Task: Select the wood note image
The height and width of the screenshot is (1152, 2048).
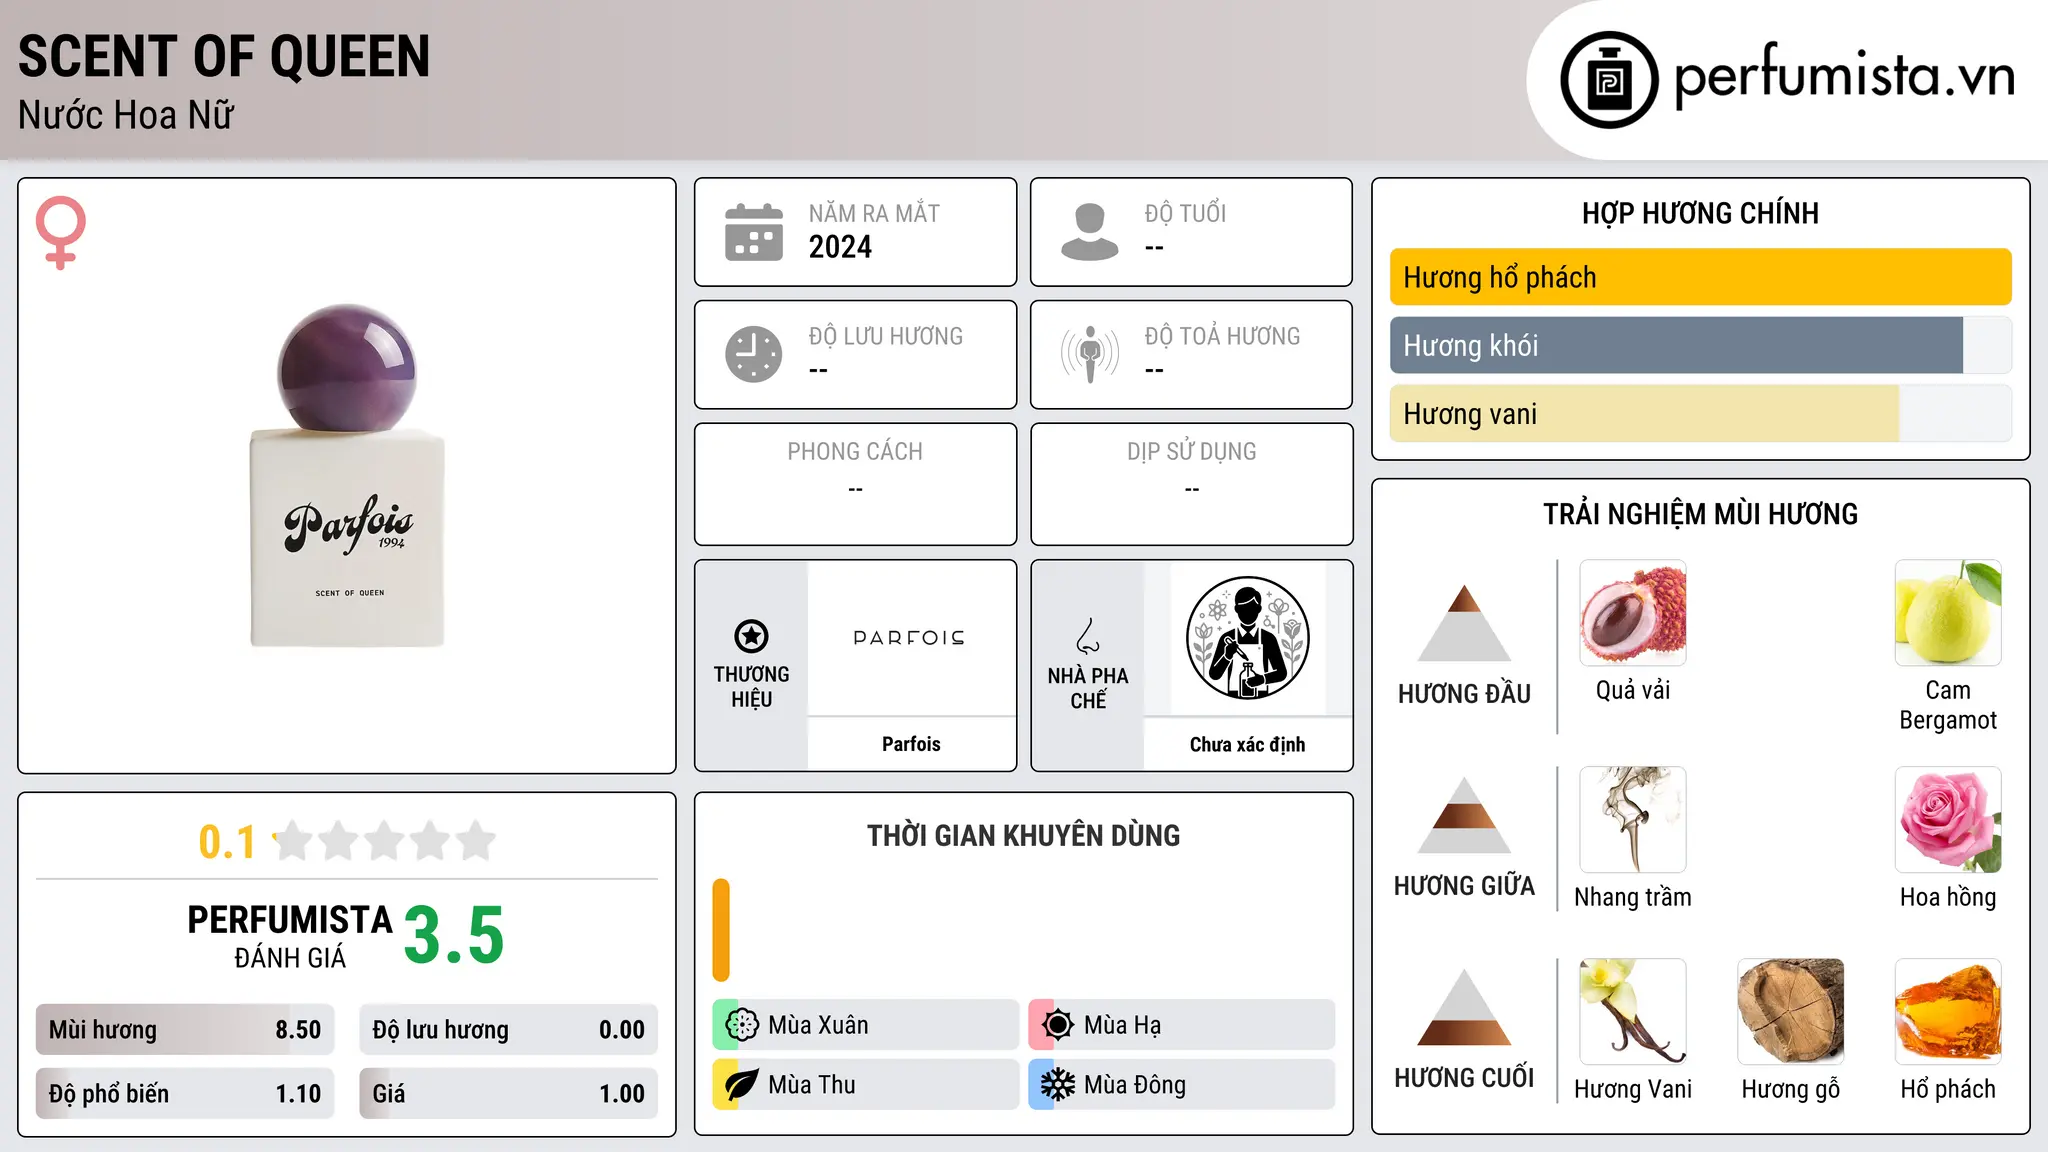Action: pos(1791,1012)
